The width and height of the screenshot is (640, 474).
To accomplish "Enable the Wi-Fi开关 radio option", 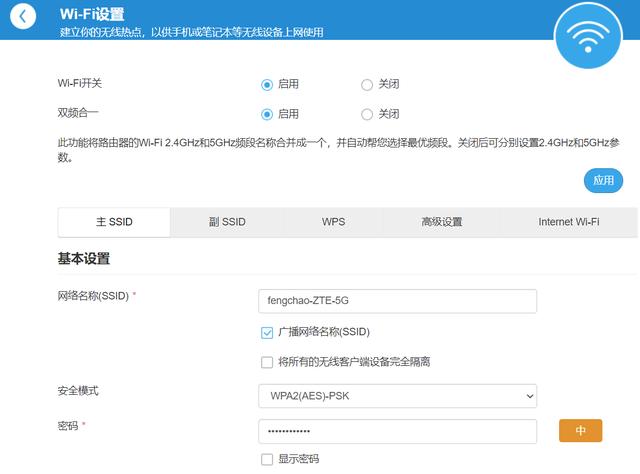I will (267, 85).
